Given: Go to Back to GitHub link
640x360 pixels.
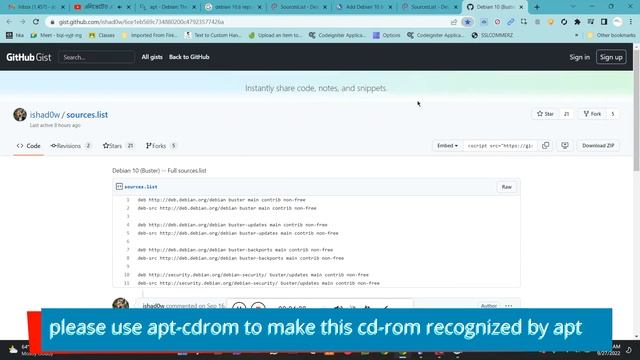Looking at the screenshot, I should (x=189, y=57).
